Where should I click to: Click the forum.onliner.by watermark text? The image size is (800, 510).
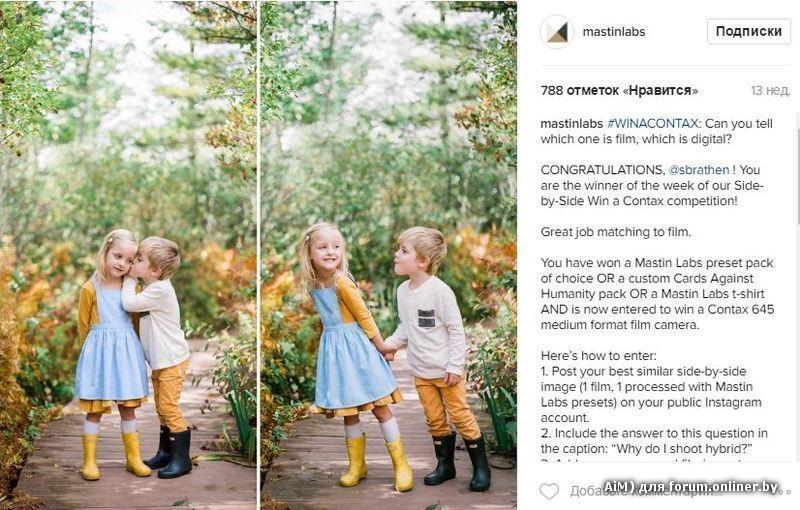click(692, 486)
